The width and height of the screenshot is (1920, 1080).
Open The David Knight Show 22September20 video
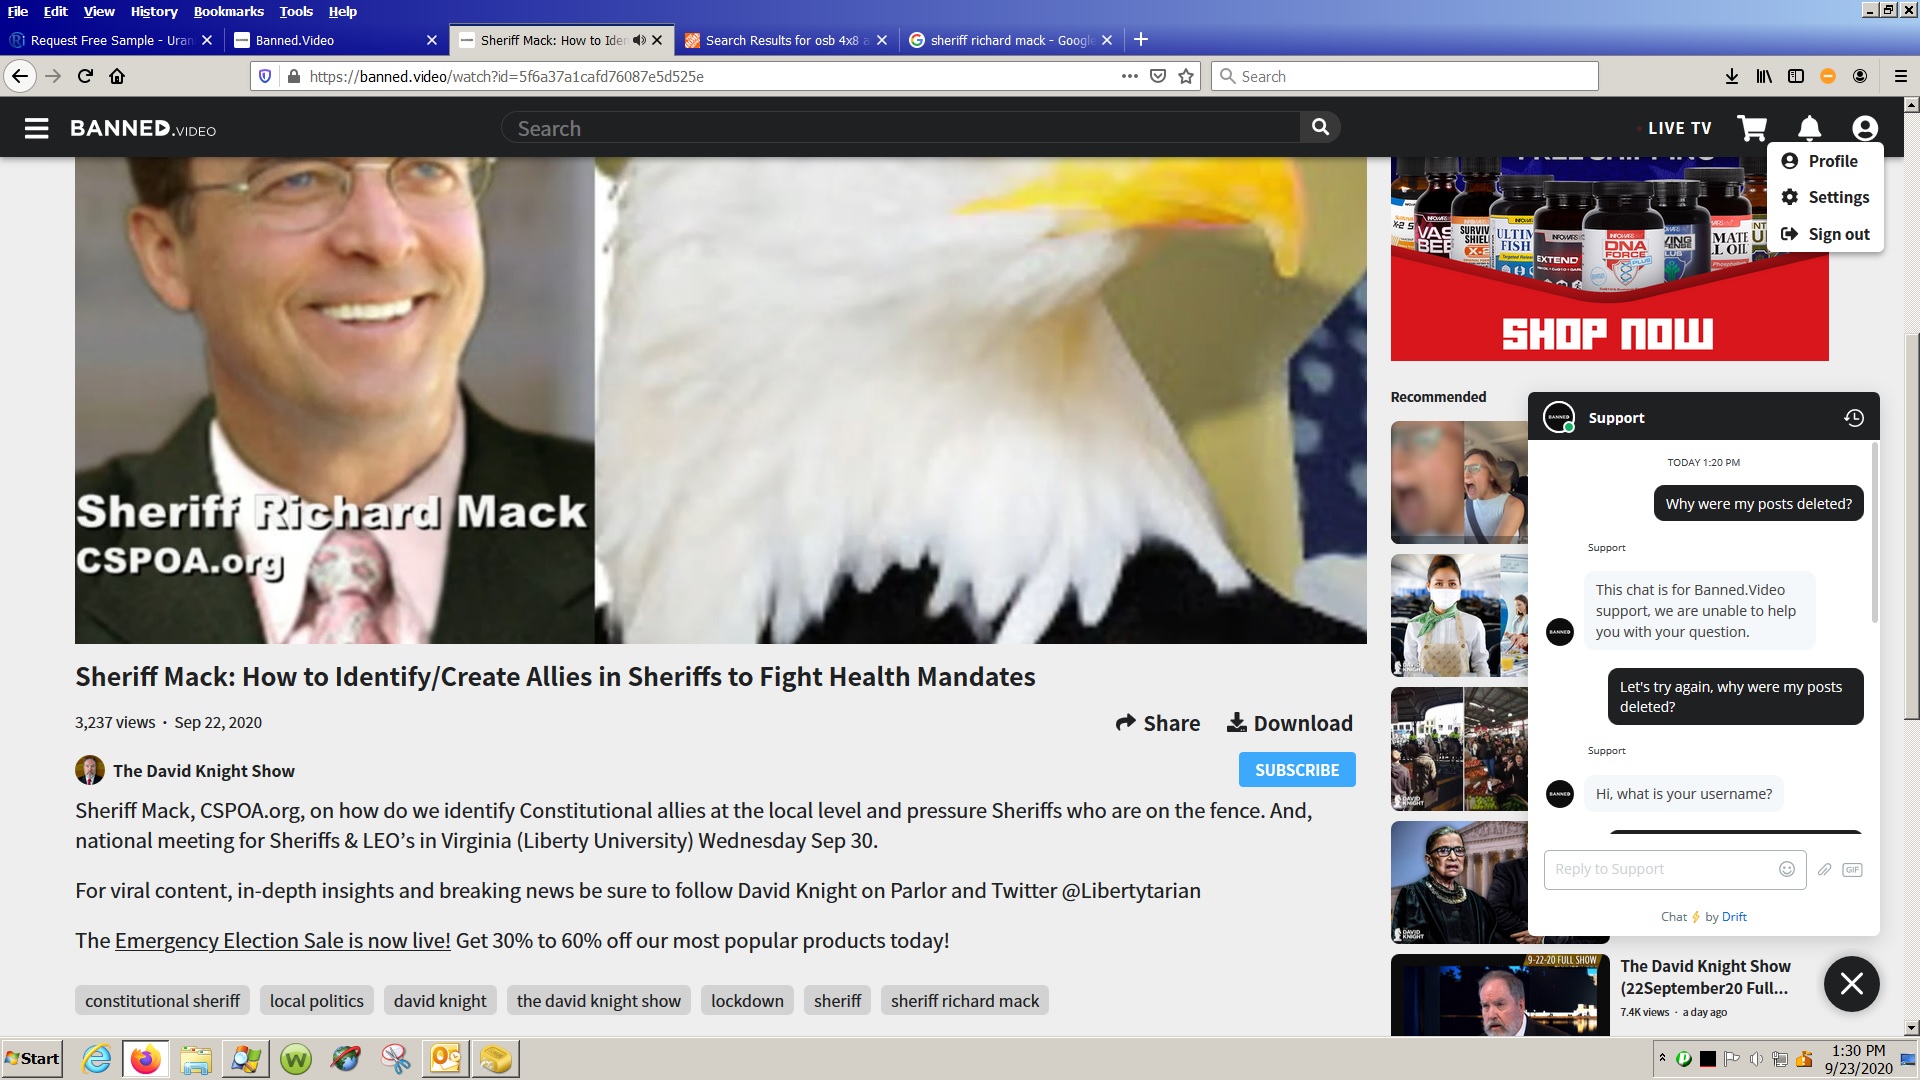1704,977
